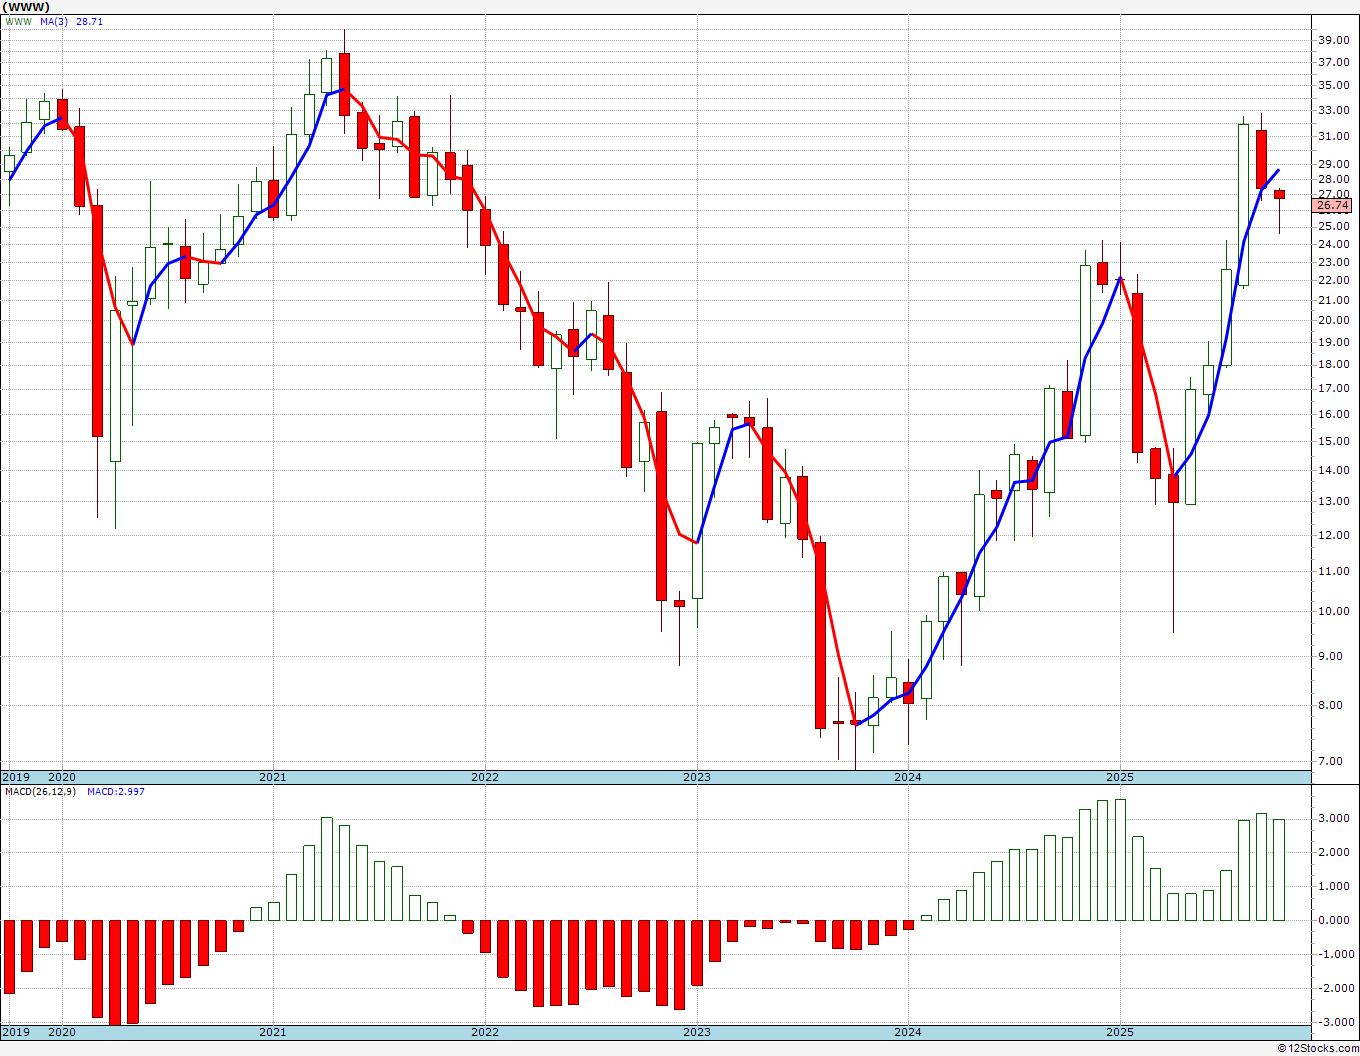Image resolution: width=1360 pixels, height=1056 pixels.
Task: Click the (WWW) ticker title
Action: click(26, 7)
